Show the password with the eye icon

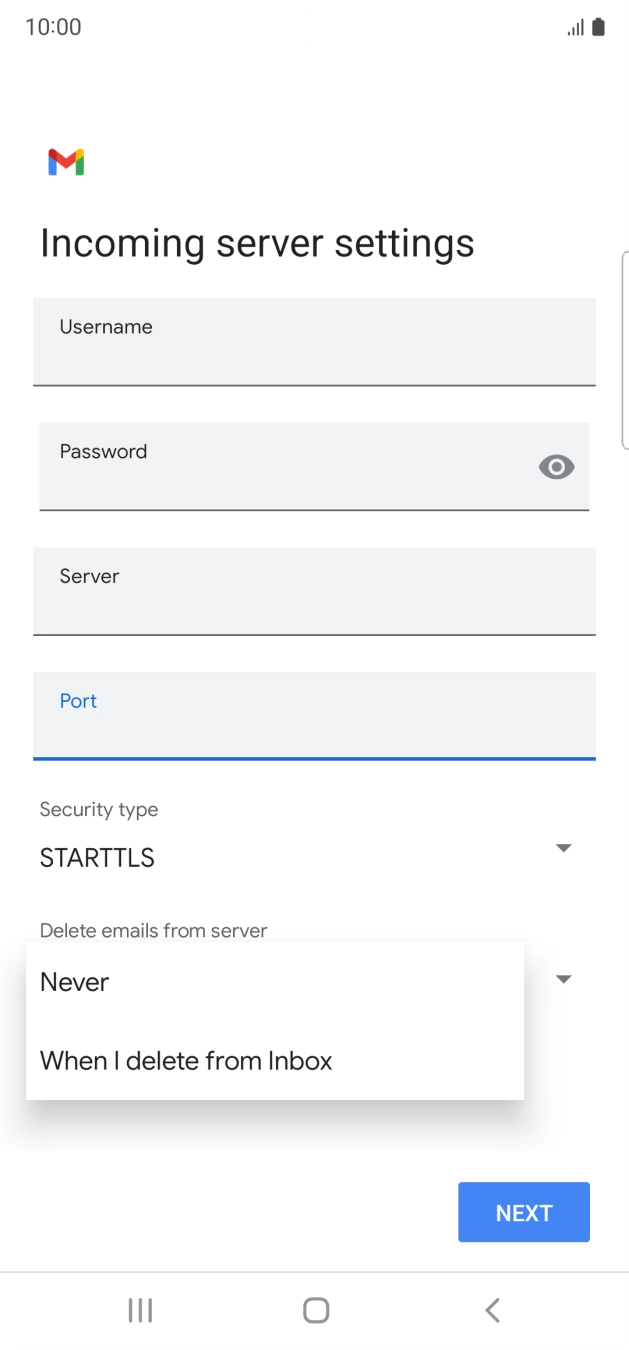point(556,467)
